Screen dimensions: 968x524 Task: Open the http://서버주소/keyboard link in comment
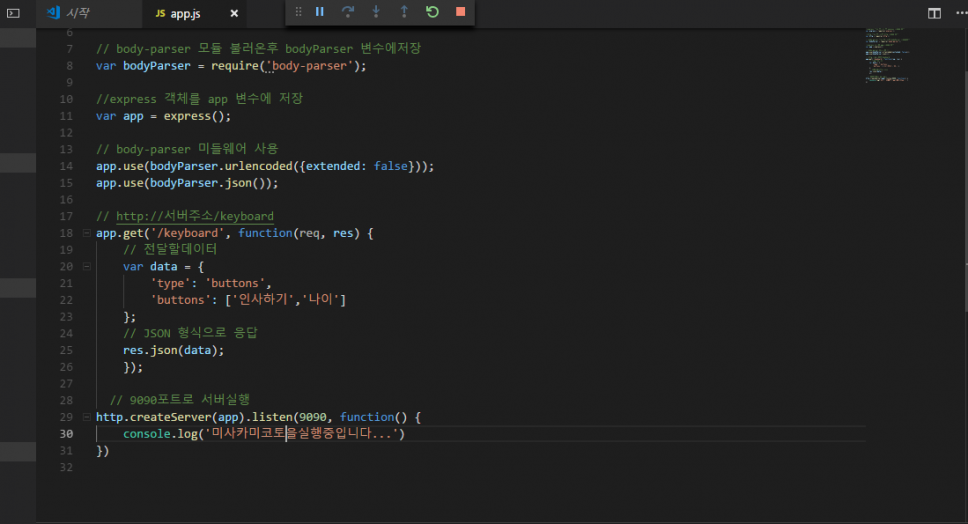[x=194, y=216]
